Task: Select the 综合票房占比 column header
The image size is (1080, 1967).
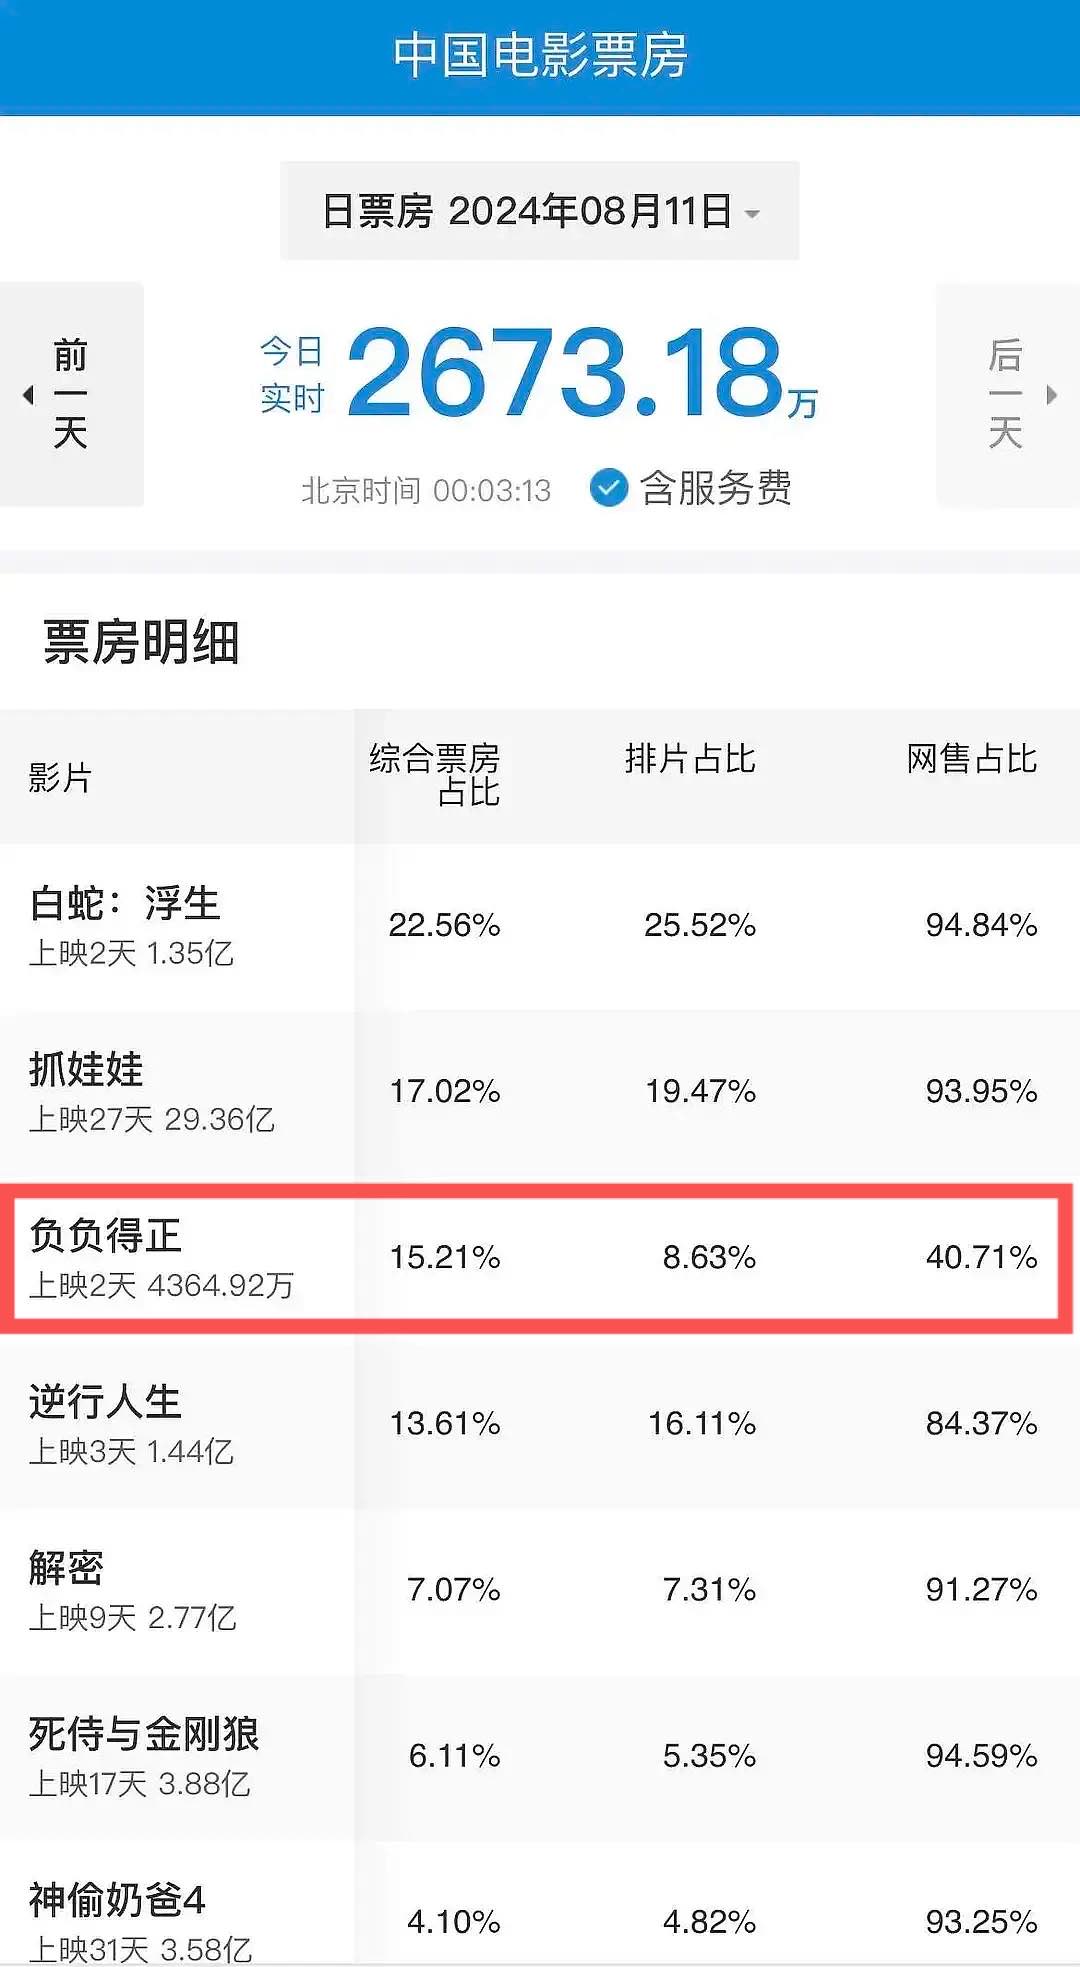Action: pyautogui.click(x=435, y=775)
